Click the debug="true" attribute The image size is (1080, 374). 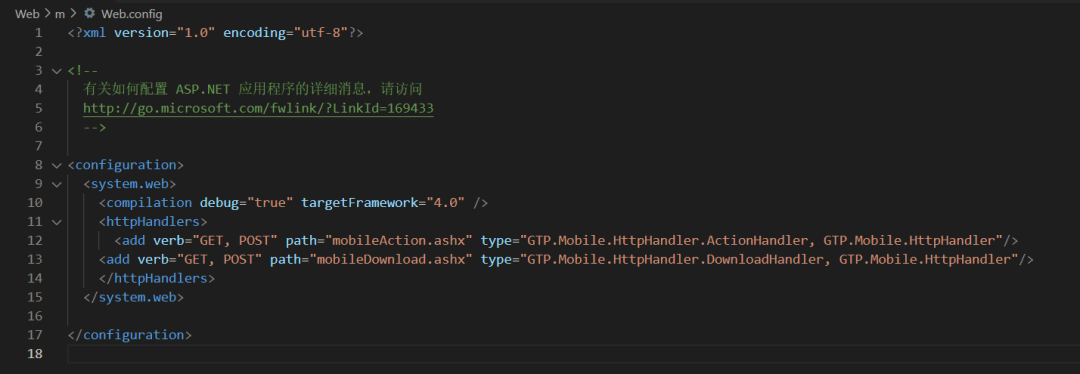(x=247, y=202)
